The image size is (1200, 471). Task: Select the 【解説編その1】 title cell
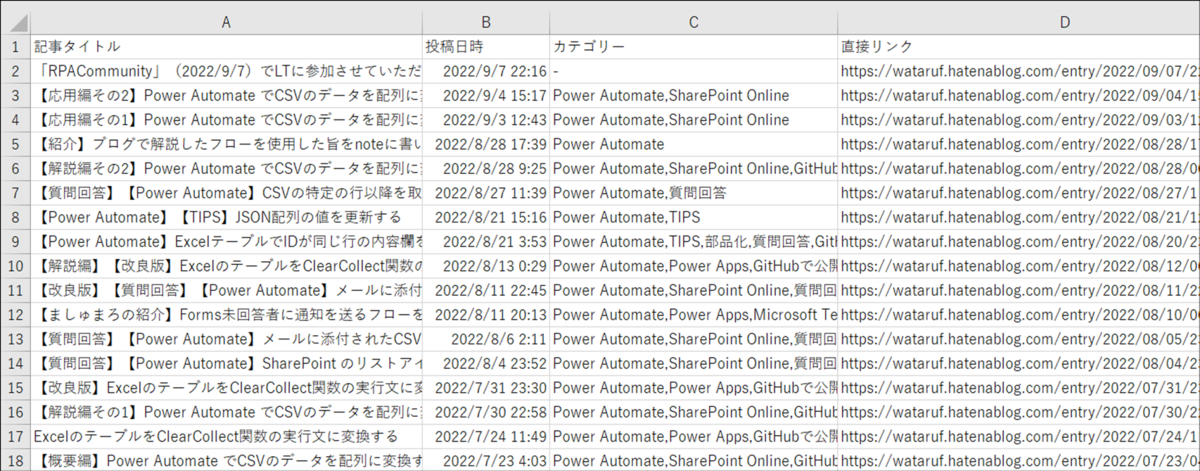pos(226,412)
